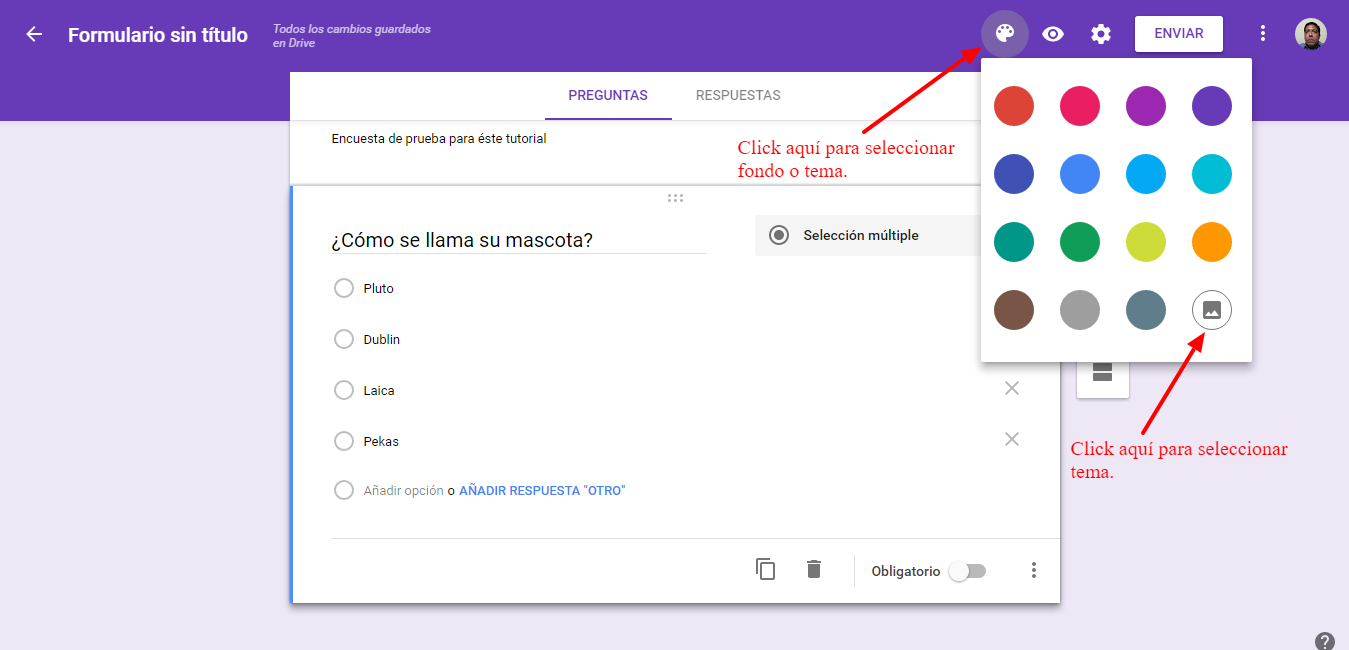Remove the Laica option with X

[1012, 388]
